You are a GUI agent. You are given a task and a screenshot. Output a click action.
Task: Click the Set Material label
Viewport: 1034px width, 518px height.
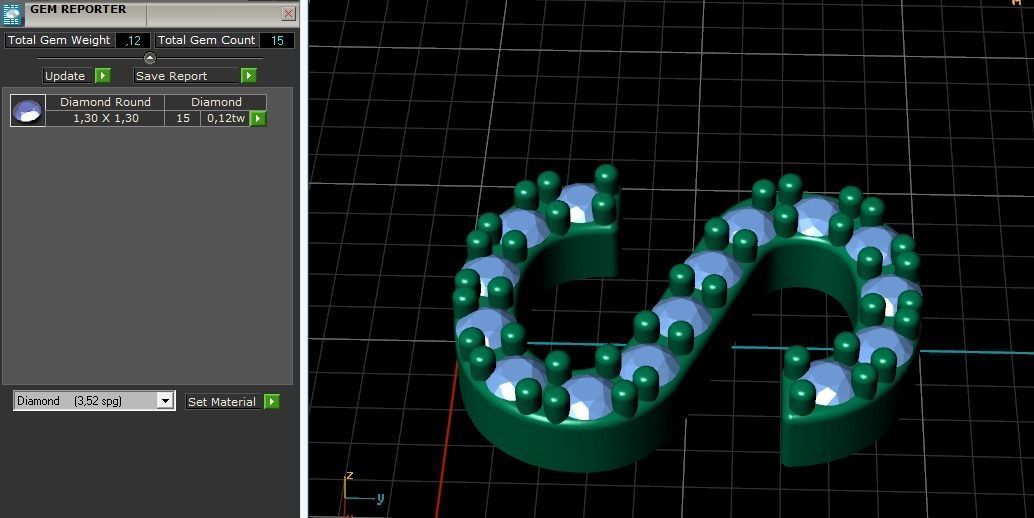(222, 402)
